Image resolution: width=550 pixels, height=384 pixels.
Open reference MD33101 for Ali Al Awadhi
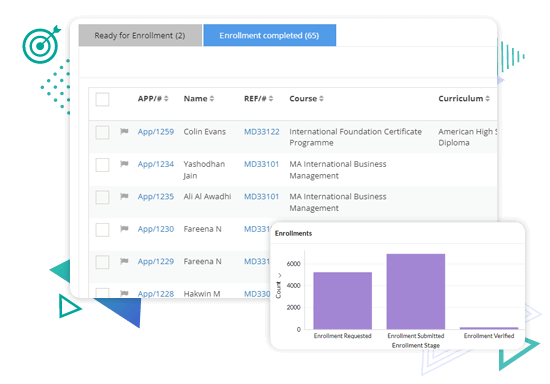pyautogui.click(x=261, y=197)
